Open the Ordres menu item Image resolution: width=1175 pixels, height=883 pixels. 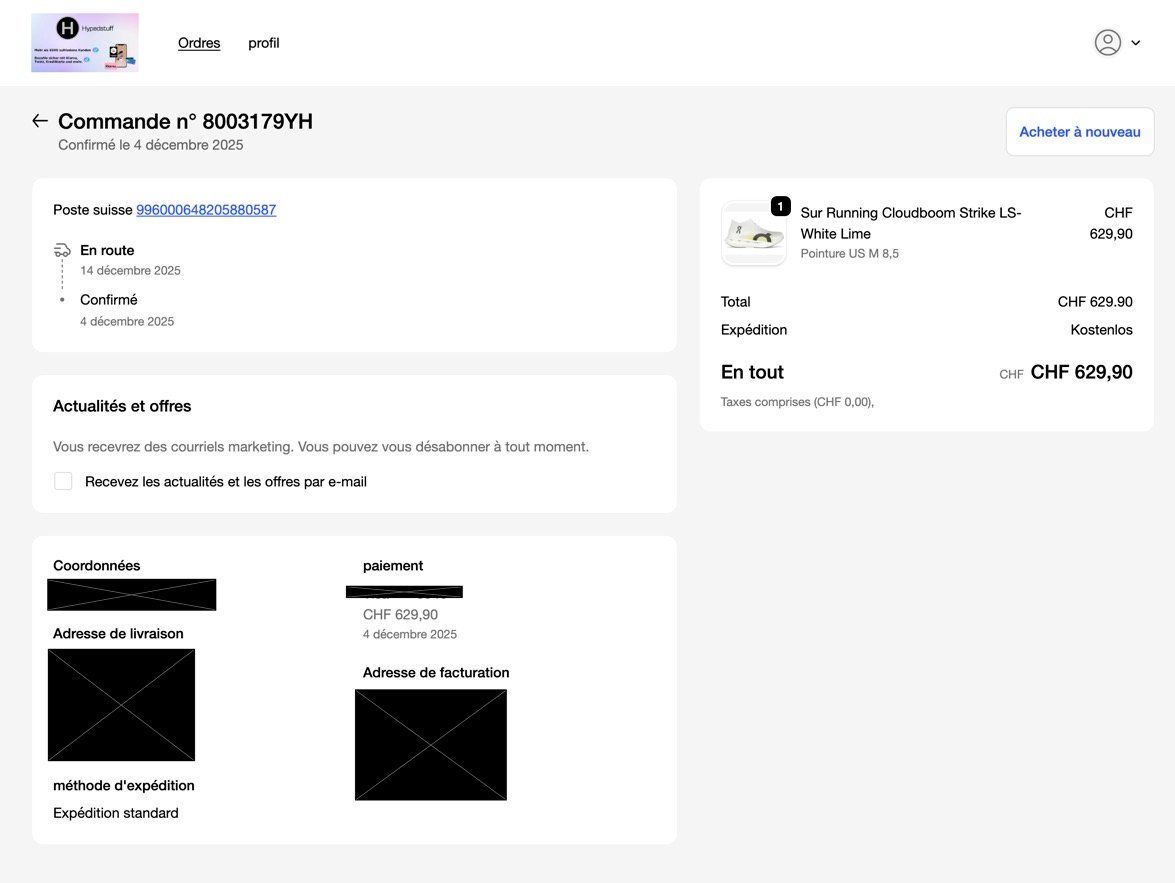(199, 43)
